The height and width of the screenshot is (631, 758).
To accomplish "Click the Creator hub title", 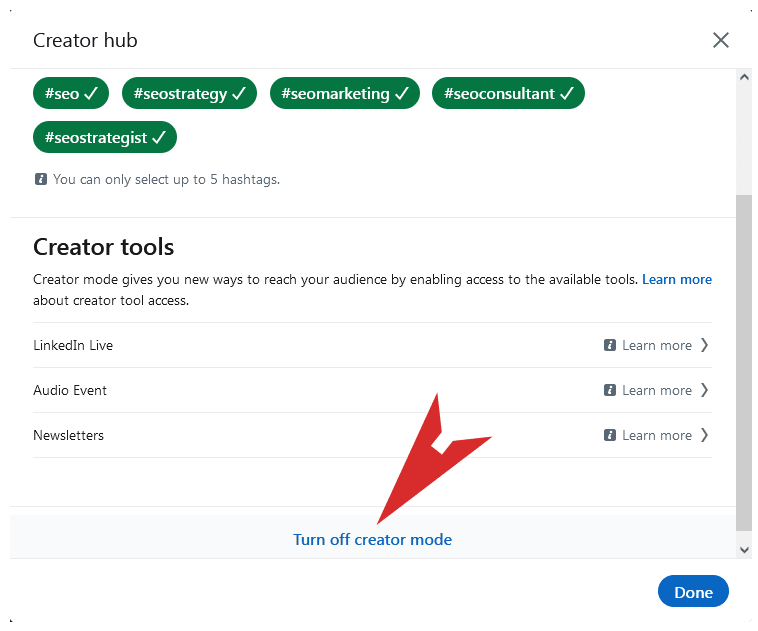I will pos(85,40).
